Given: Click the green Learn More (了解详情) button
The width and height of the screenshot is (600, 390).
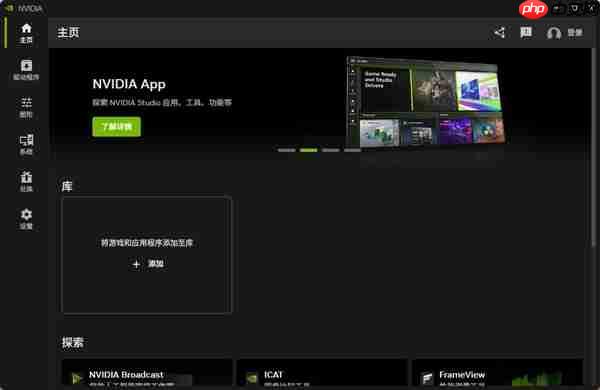Looking at the screenshot, I should 116,127.
